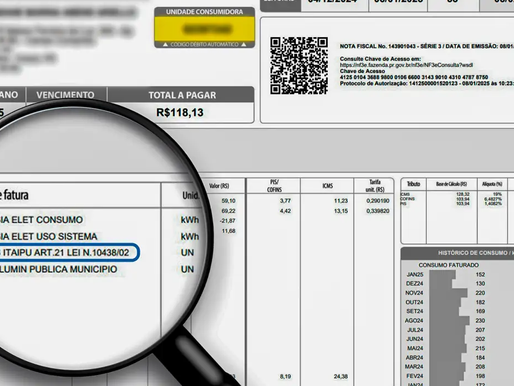Click 'CODIGO DEBITO AUTOMATICO' label
Viewport: 514px width, 386px height.
click(x=205, y=44)
